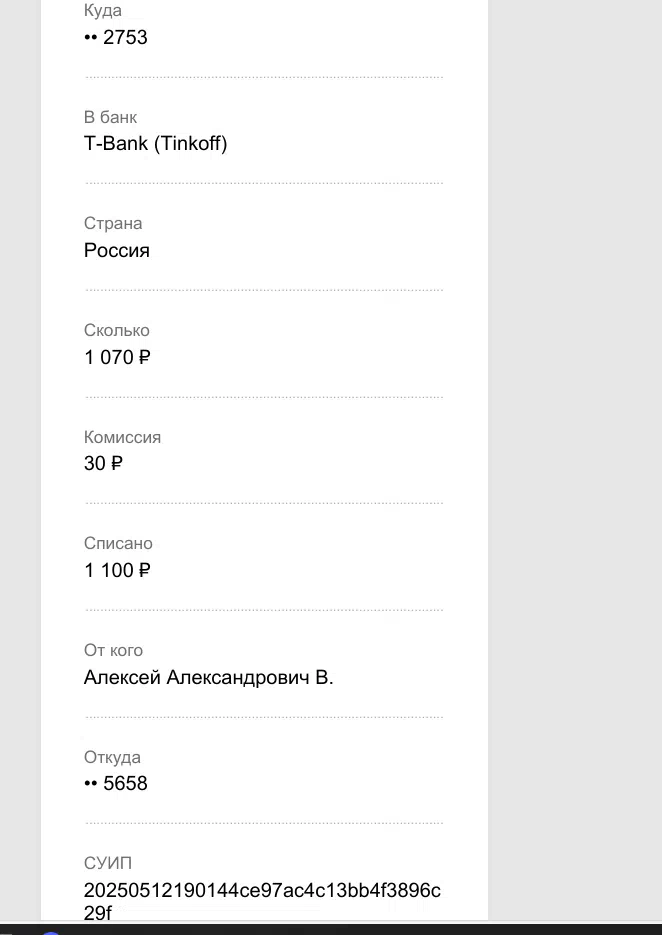Viewport: 662px width, 935px height.
Task: Click the blue icon in the bottom bar
Action: coord(51,932)
